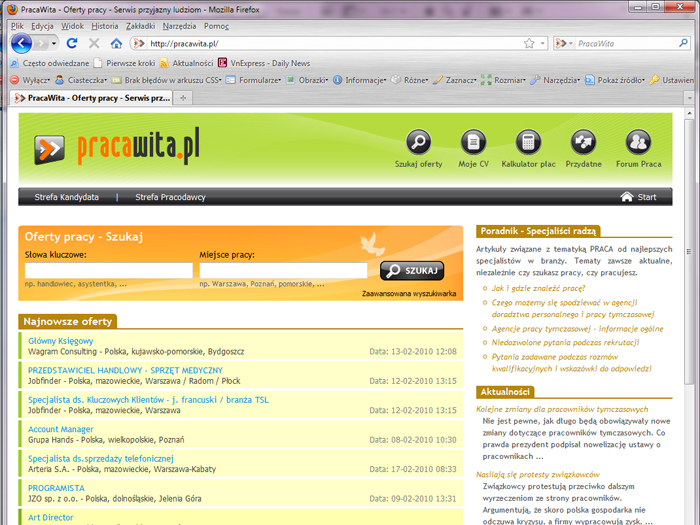Select the PracaWita - Oferty pracy tab
700x525 pixels.
point(92,98)
